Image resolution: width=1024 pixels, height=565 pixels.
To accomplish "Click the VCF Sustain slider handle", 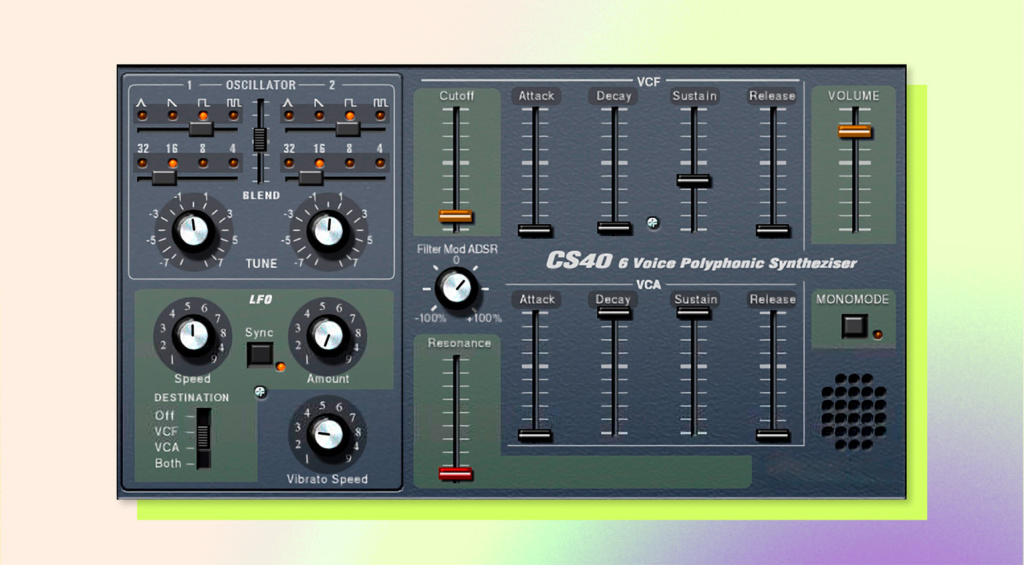I will (x=694, y=181).
